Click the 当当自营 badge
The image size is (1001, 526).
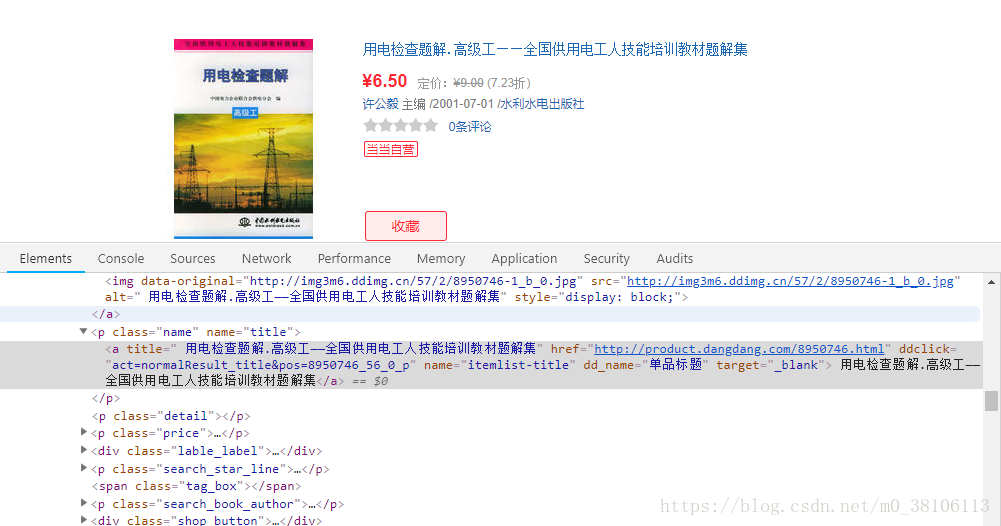391,149
